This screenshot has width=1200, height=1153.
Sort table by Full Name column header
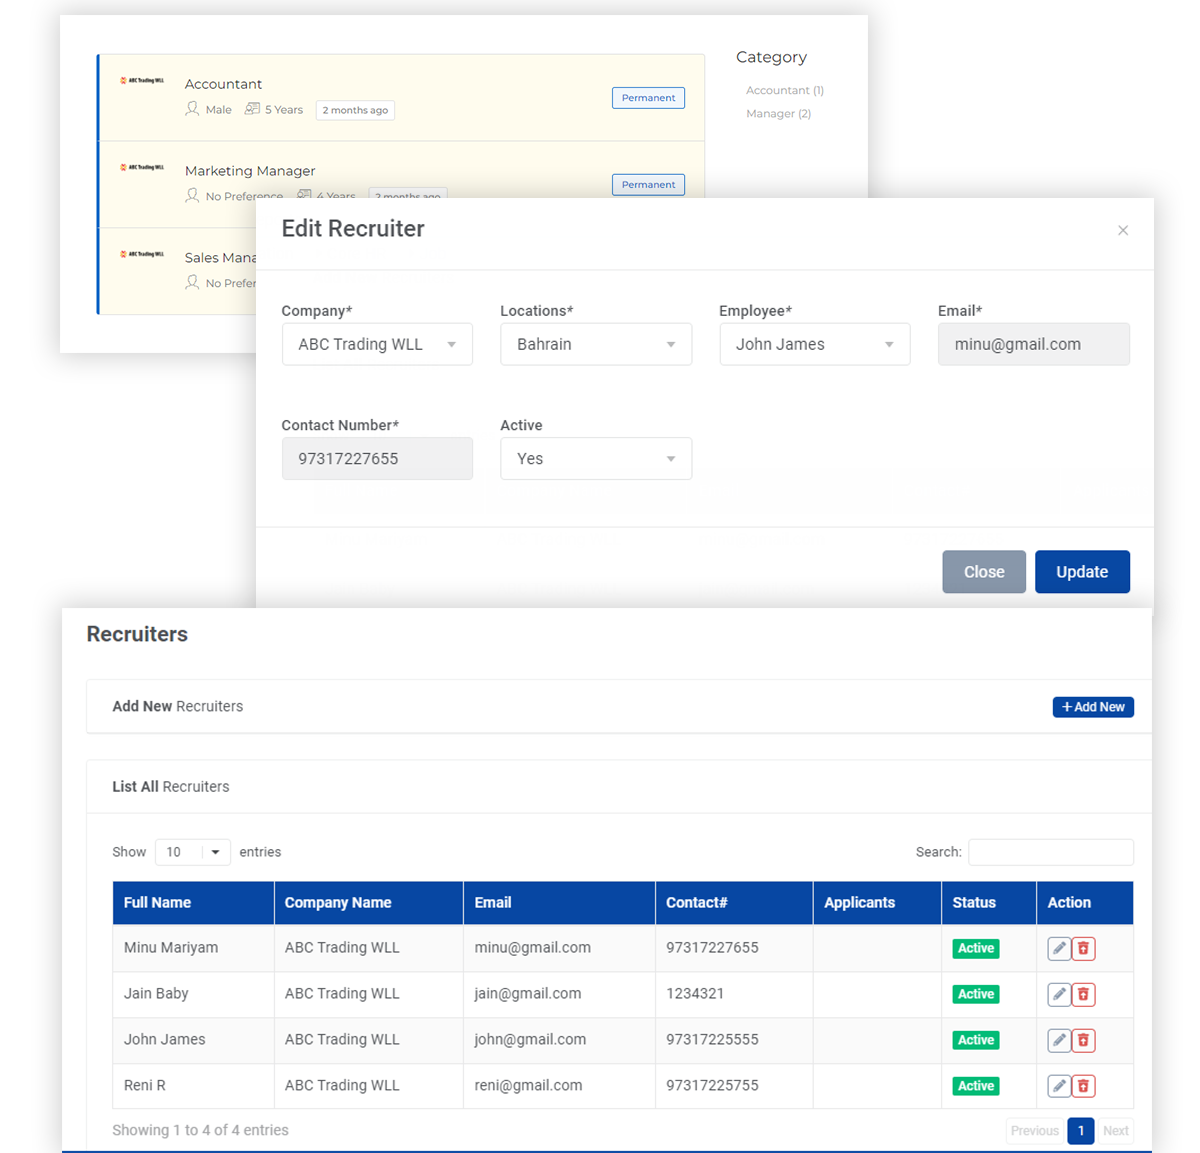158,902
